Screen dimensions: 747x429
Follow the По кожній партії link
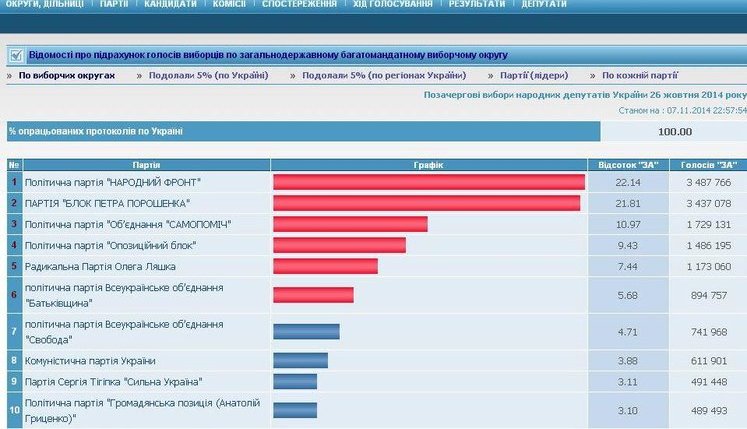pos(640,75)
